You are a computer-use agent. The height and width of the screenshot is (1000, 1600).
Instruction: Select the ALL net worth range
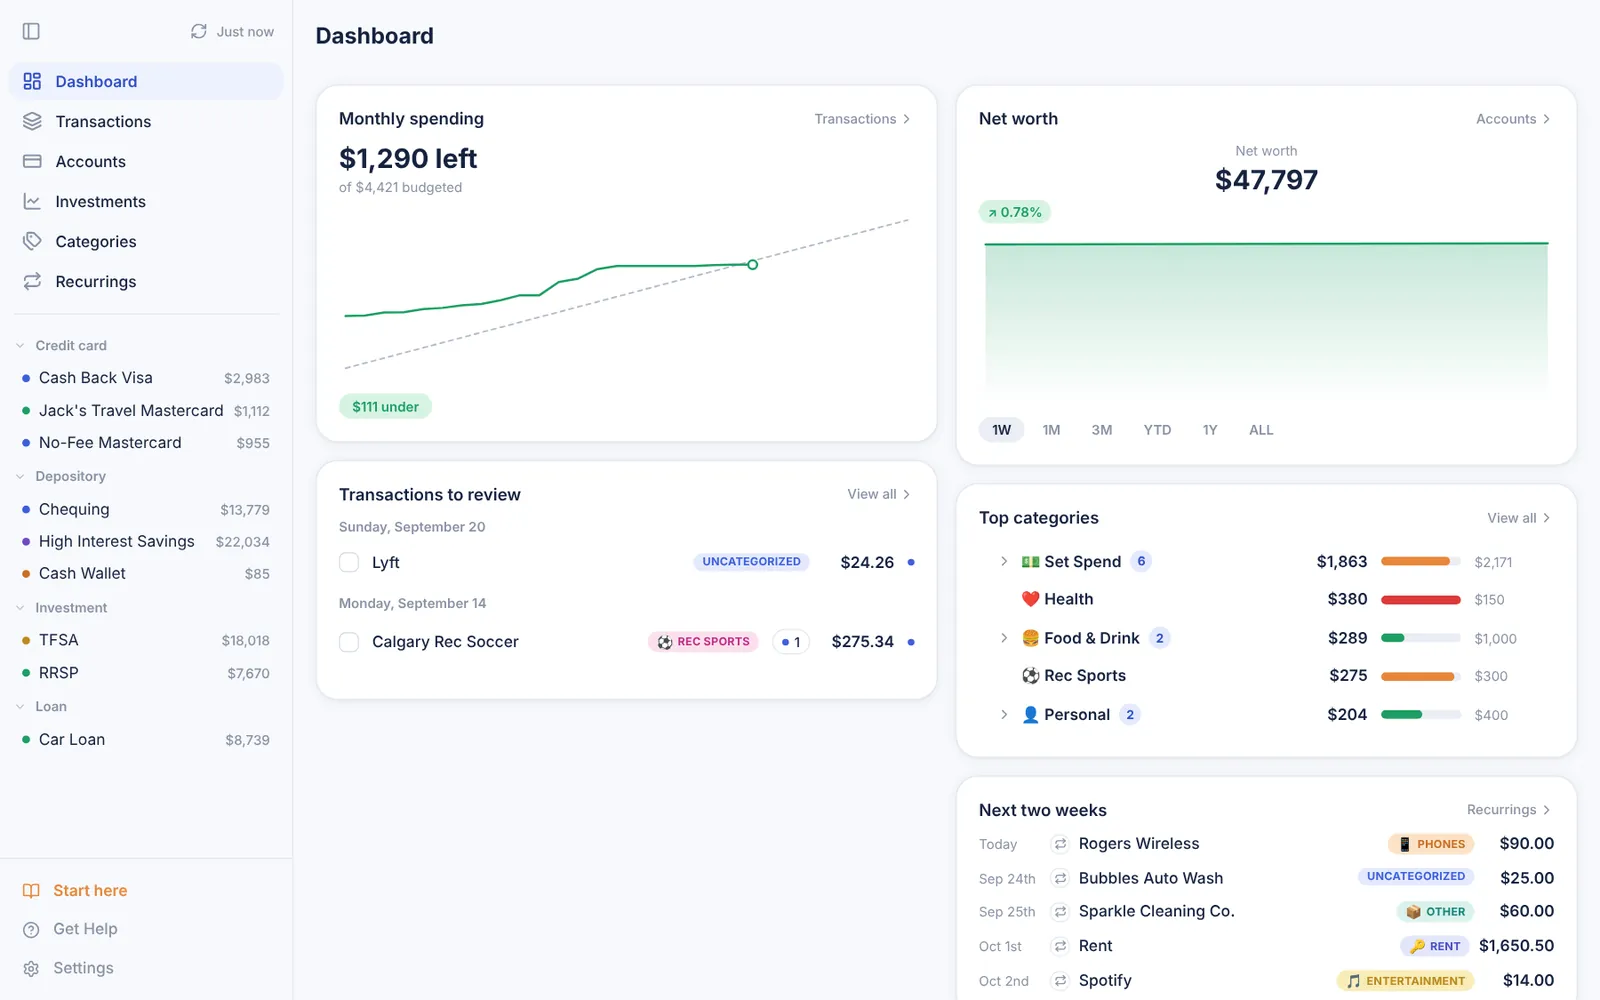[1261, 430]
